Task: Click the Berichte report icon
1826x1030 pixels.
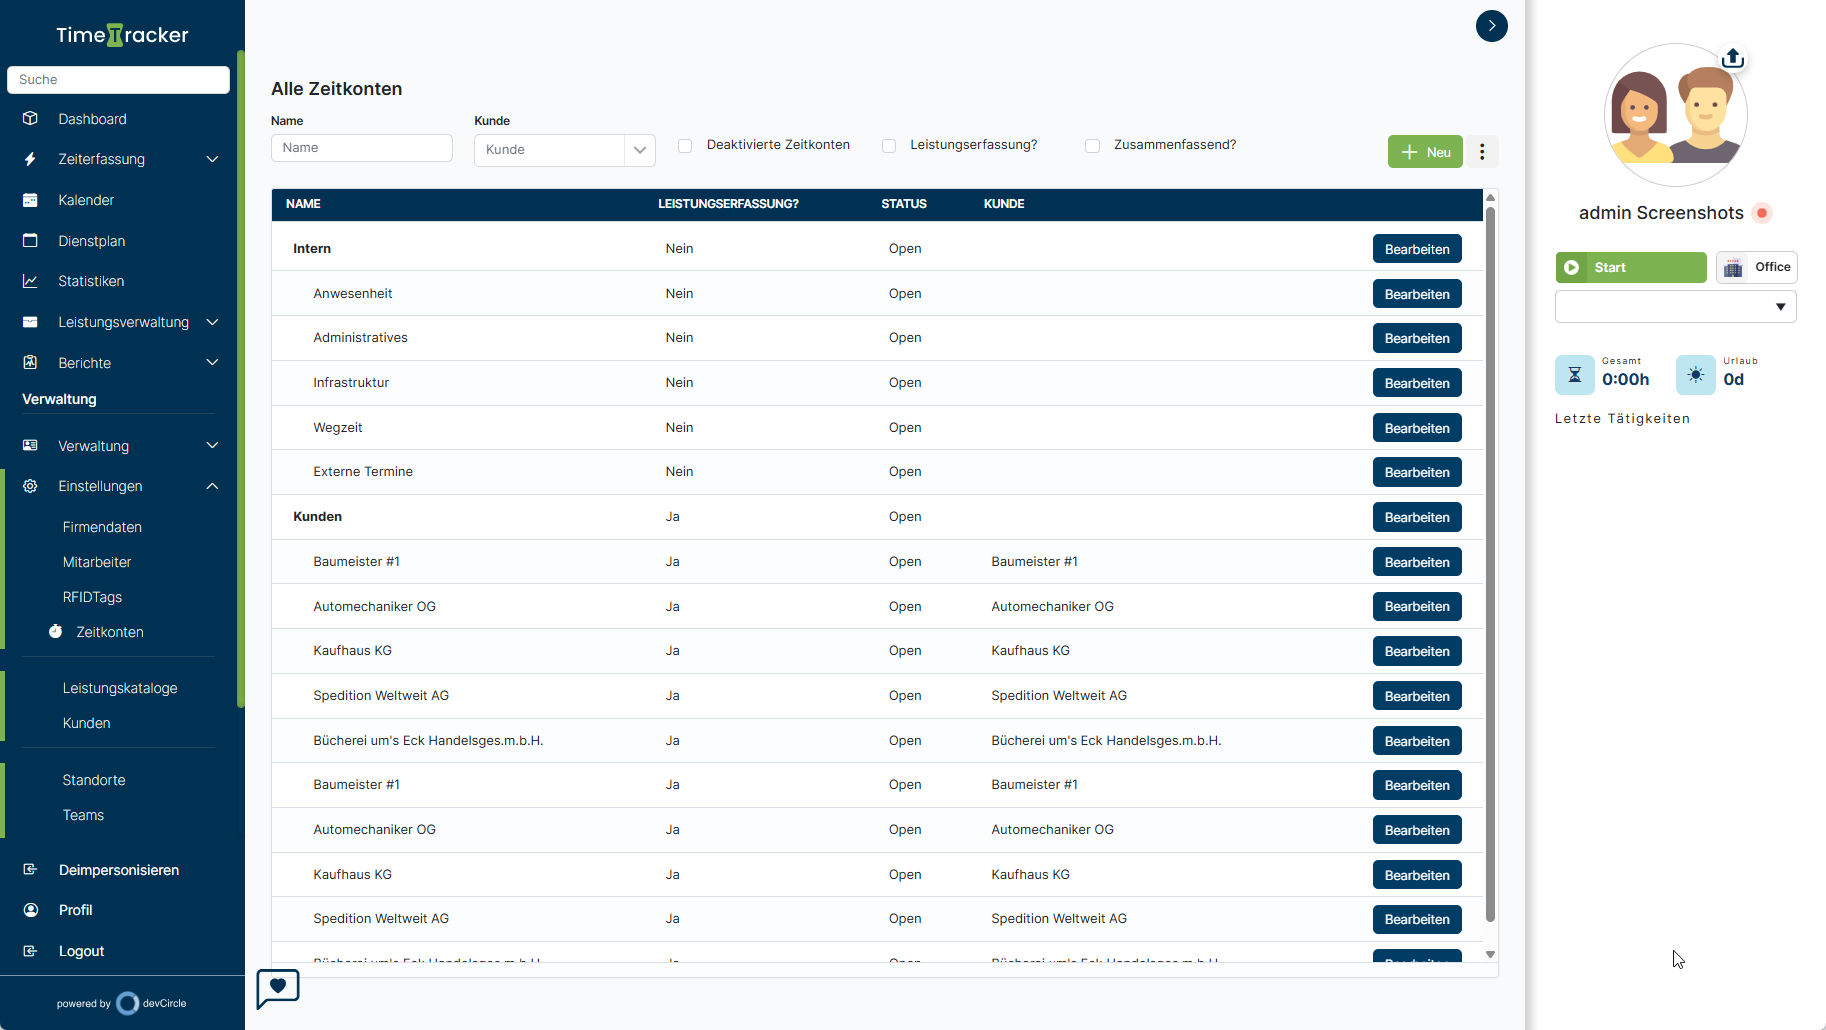Action: click(x=30, y=362)
